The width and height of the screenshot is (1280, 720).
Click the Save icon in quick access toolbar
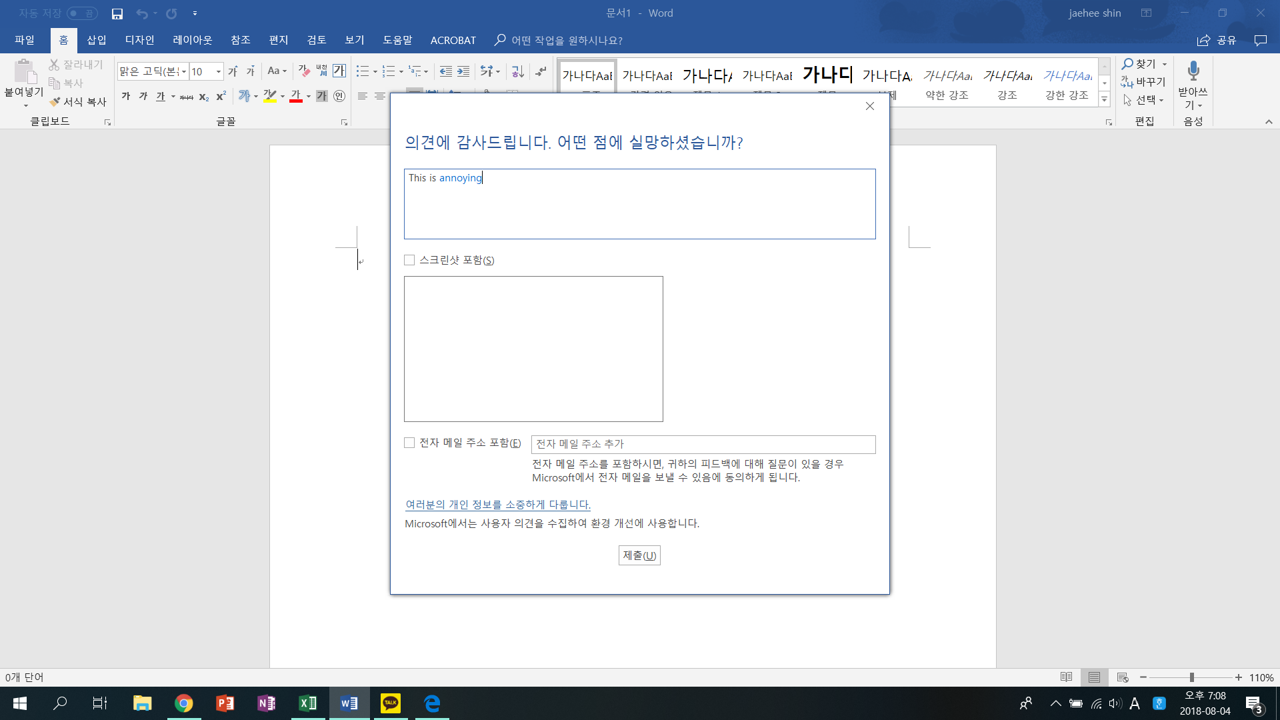[x=117, y=14]
